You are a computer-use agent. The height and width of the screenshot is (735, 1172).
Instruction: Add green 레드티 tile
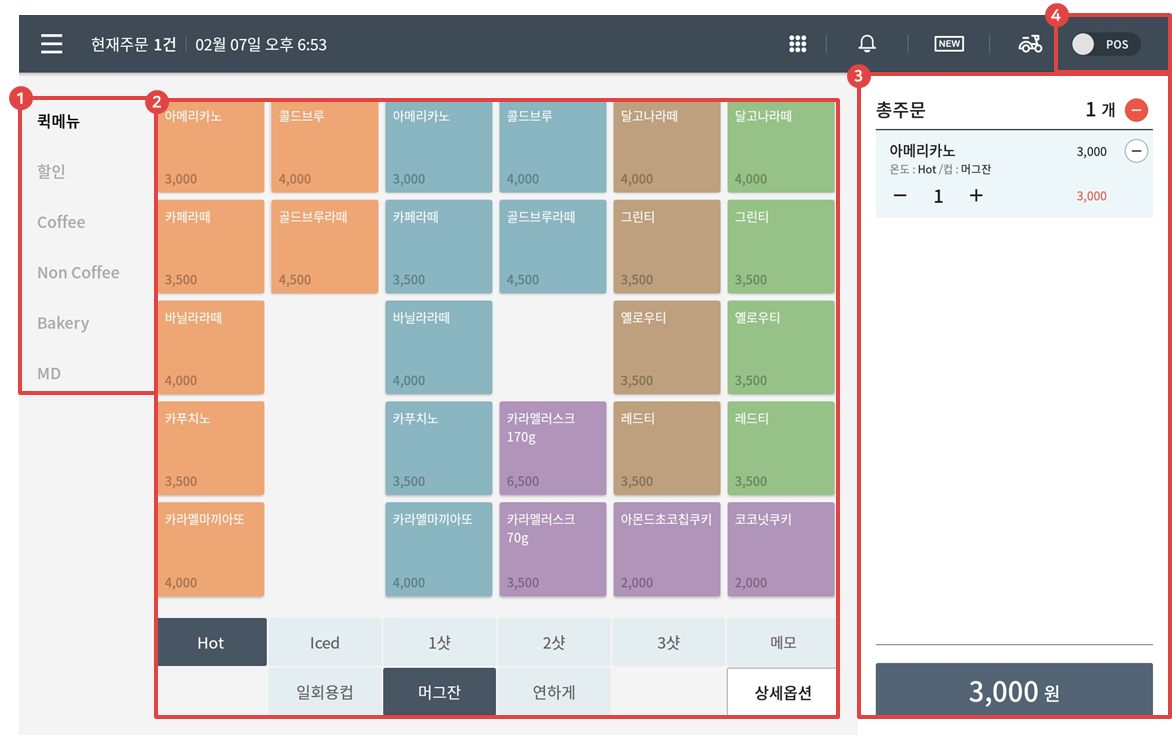pos(781,448)
